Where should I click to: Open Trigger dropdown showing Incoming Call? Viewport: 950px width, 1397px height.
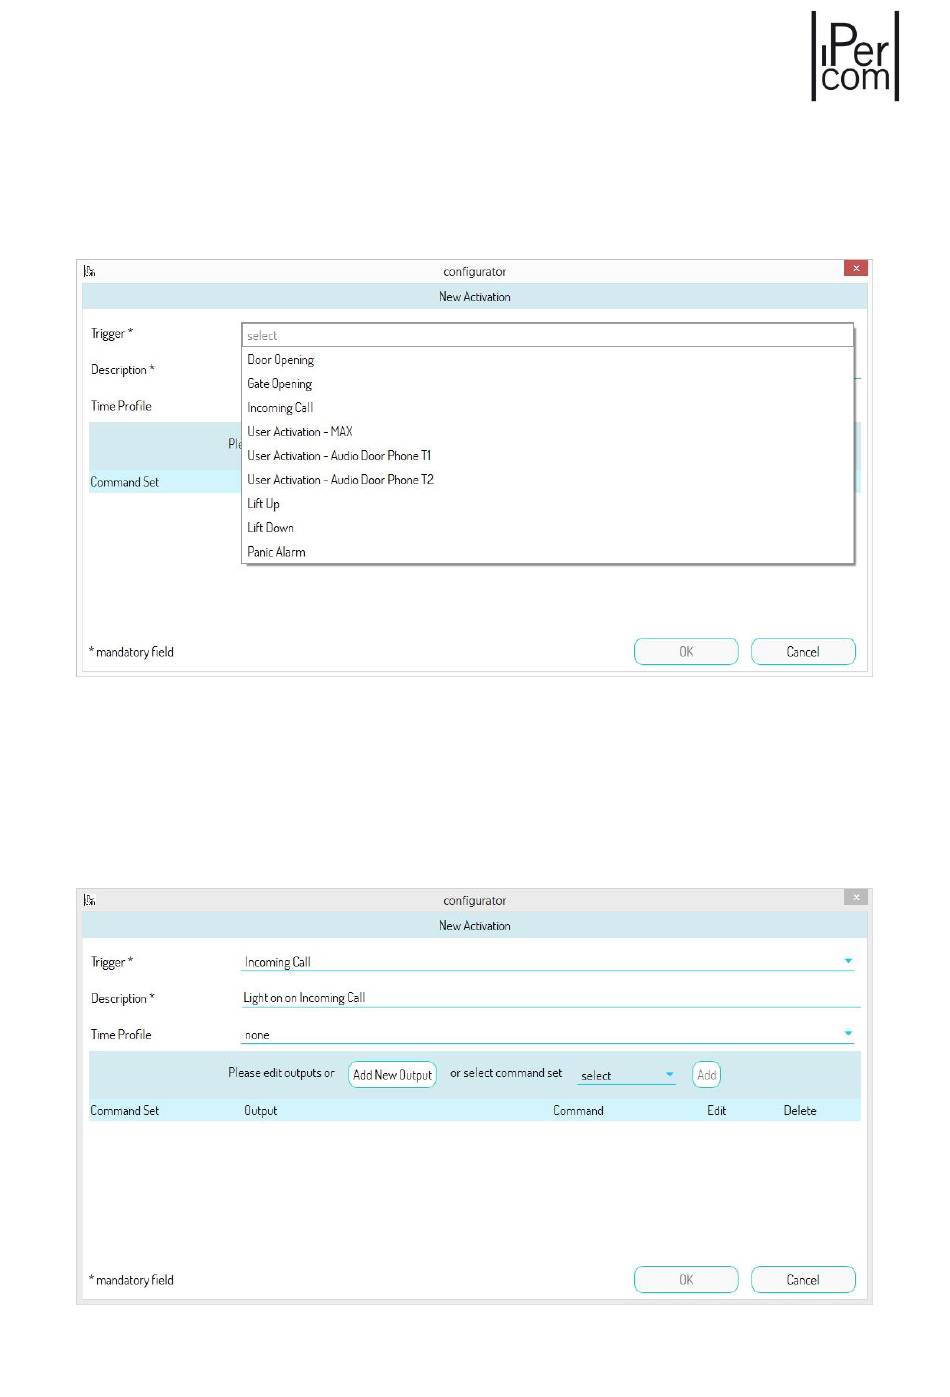click(x=548, y=962)
